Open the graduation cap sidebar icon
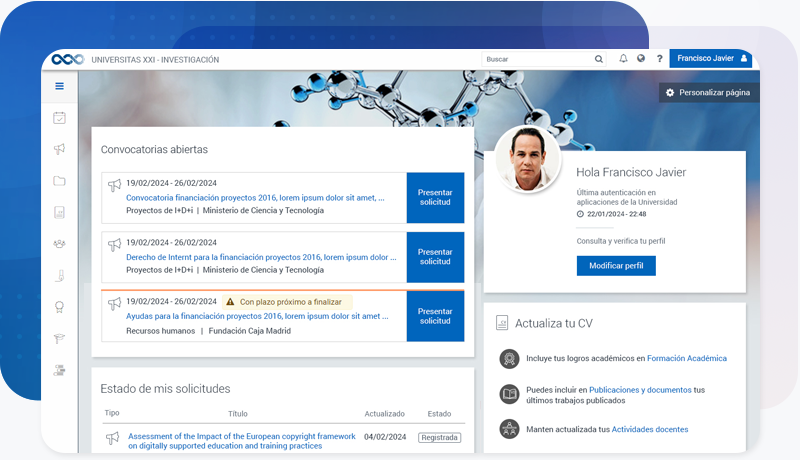Screen dimensions: 800x460 pos(59,338)
